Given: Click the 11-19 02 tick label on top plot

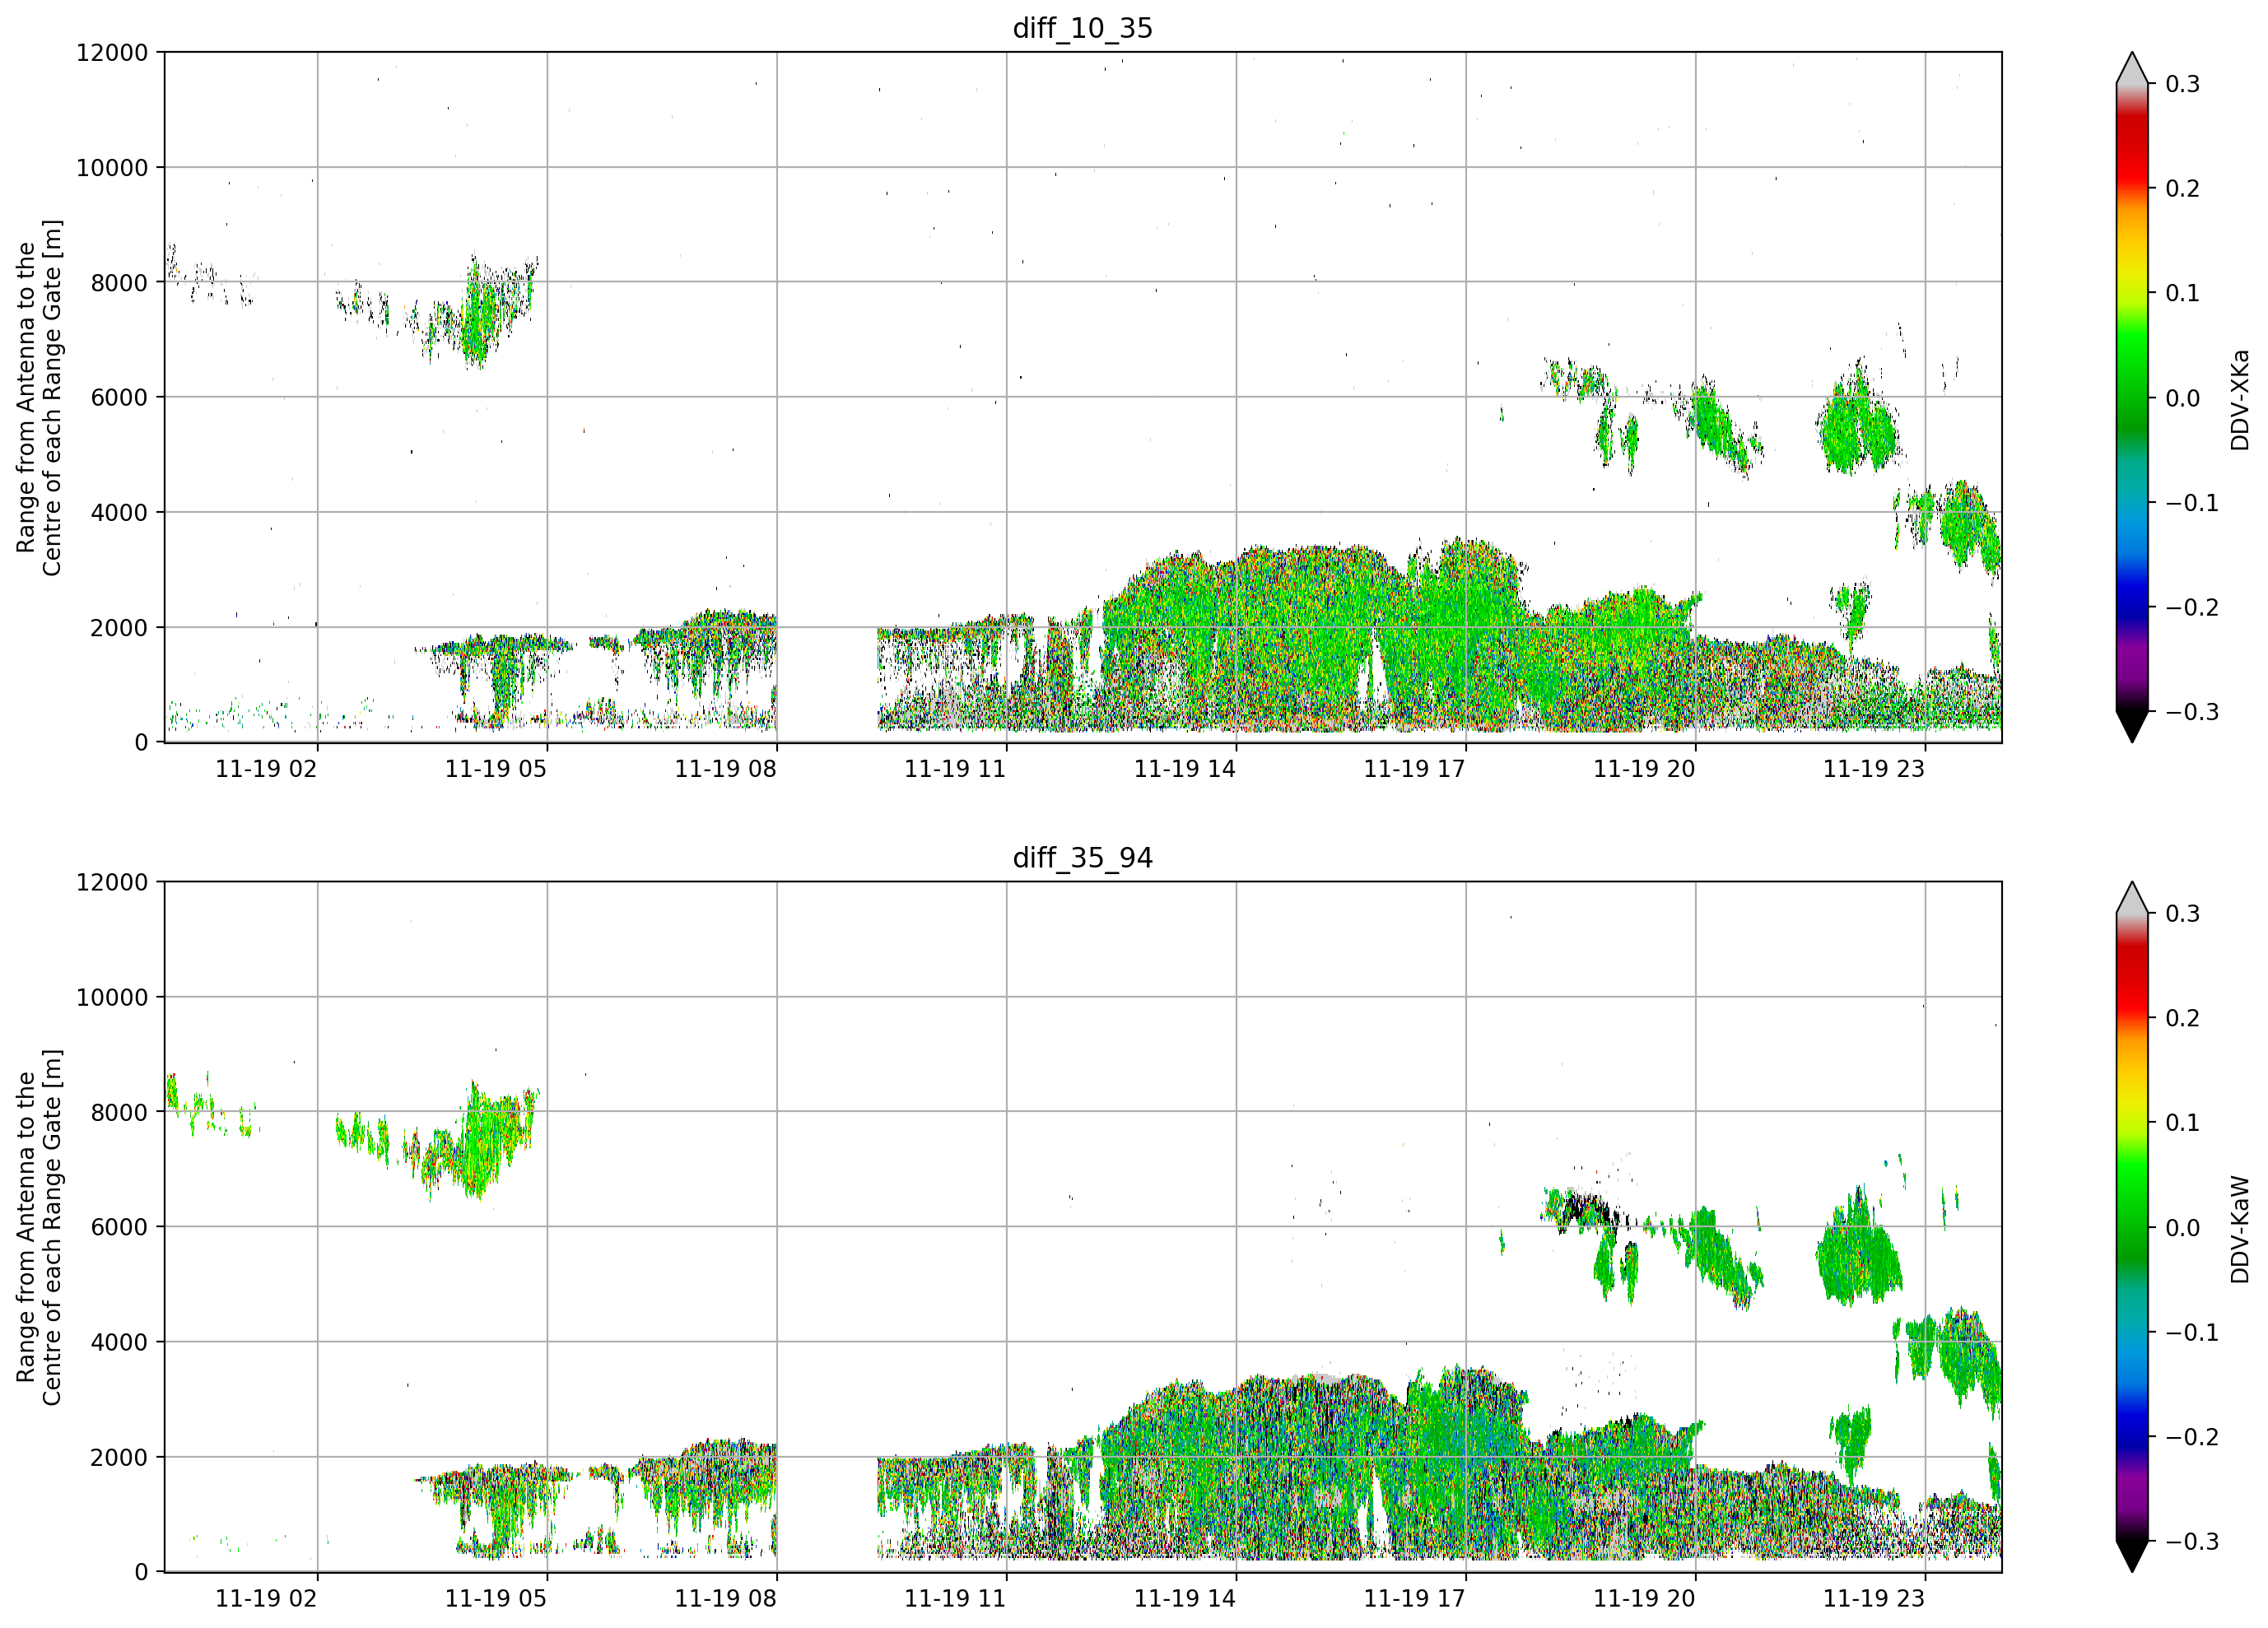Looking at the screenshot, I should tap(266, 769).
